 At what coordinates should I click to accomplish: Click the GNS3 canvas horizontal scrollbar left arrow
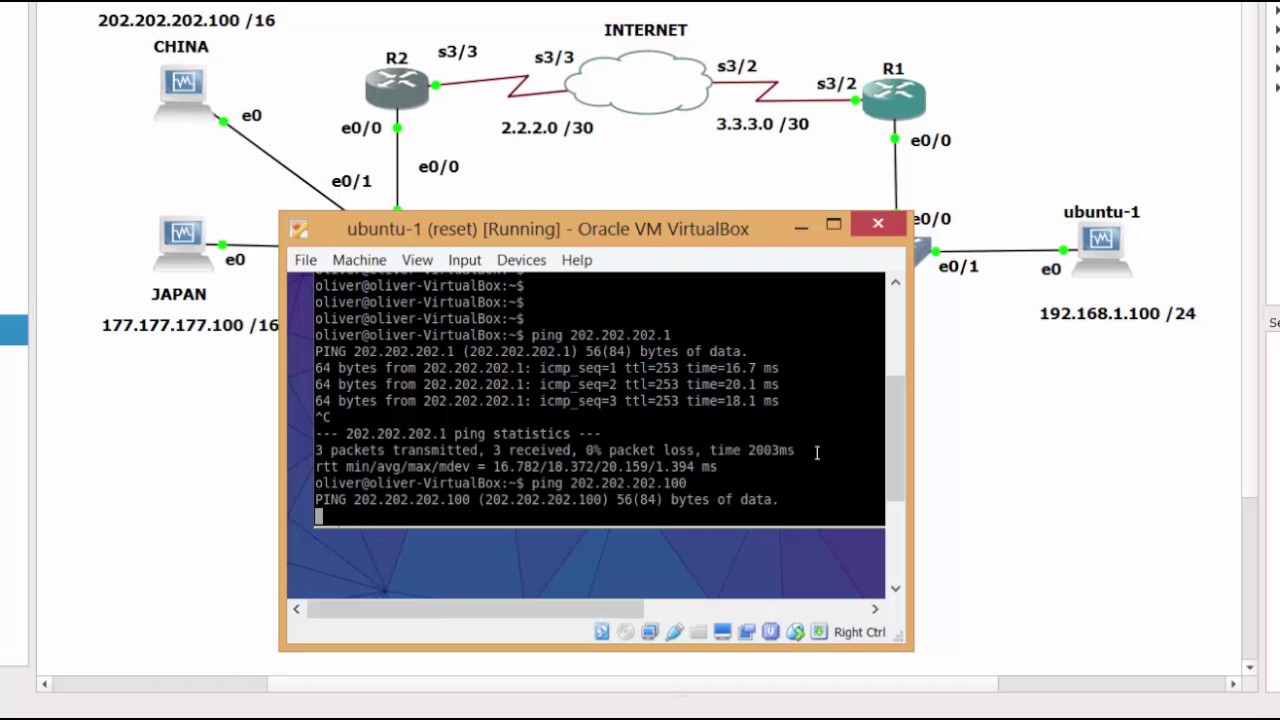(x=43, y=684)
